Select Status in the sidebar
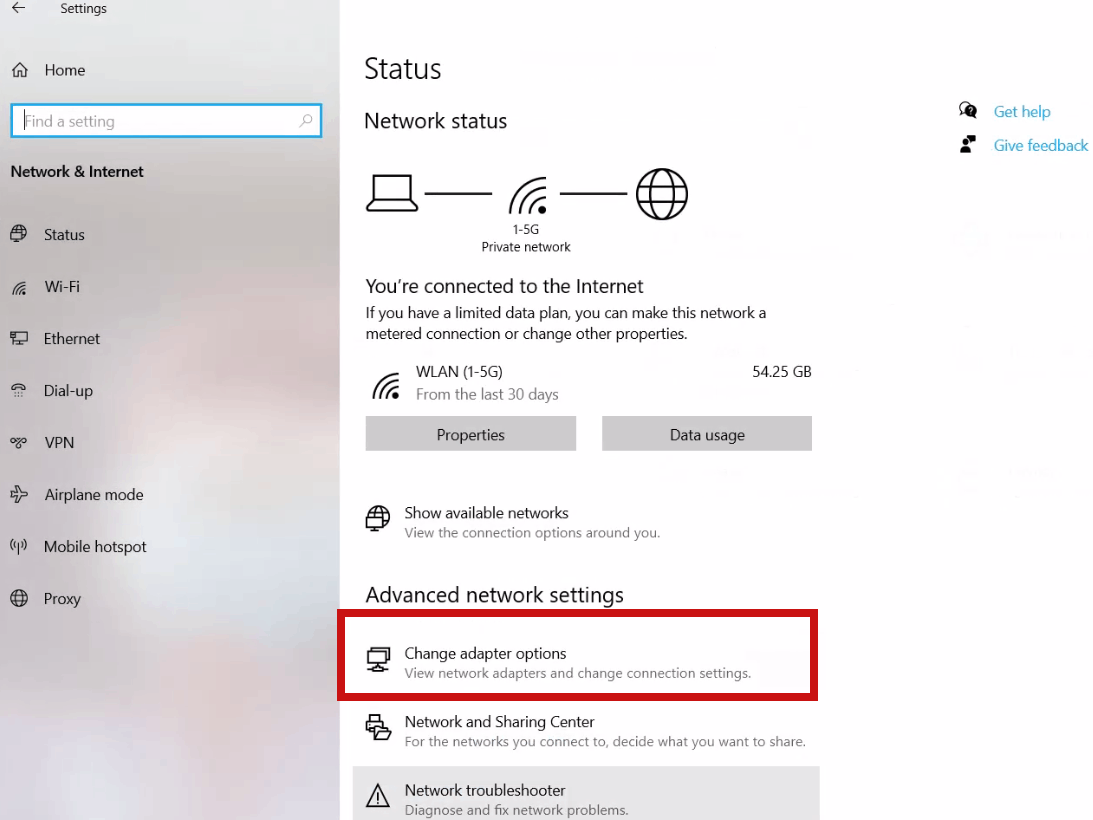This screenshot has width=1093, height=820. pyautogui.click(x=64, y=234)
